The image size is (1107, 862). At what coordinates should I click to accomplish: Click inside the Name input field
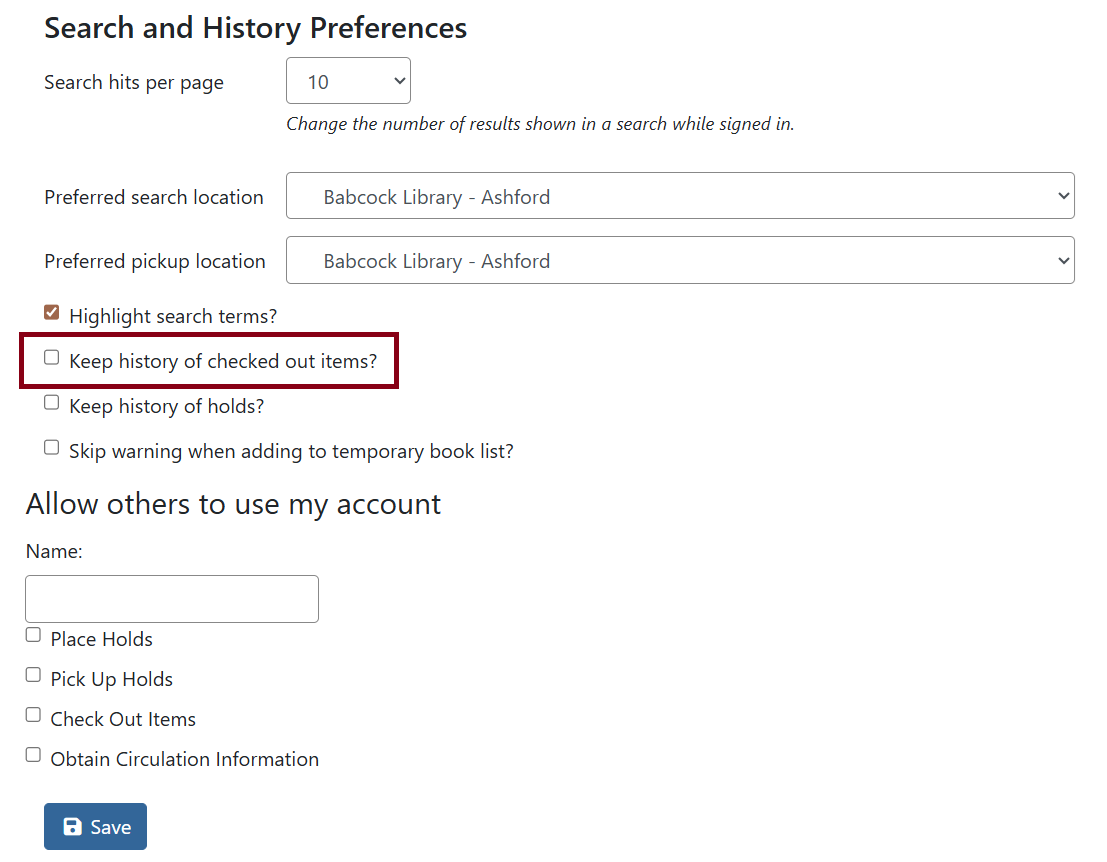(170, 598)
